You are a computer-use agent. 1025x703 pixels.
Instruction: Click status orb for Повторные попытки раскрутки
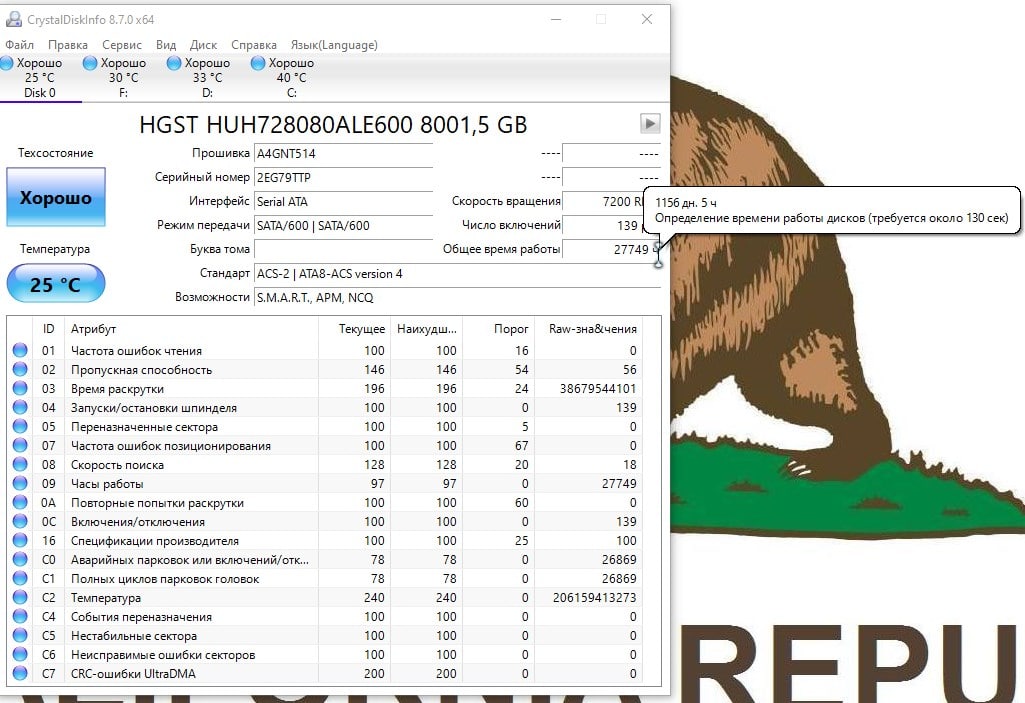(20, 502)
